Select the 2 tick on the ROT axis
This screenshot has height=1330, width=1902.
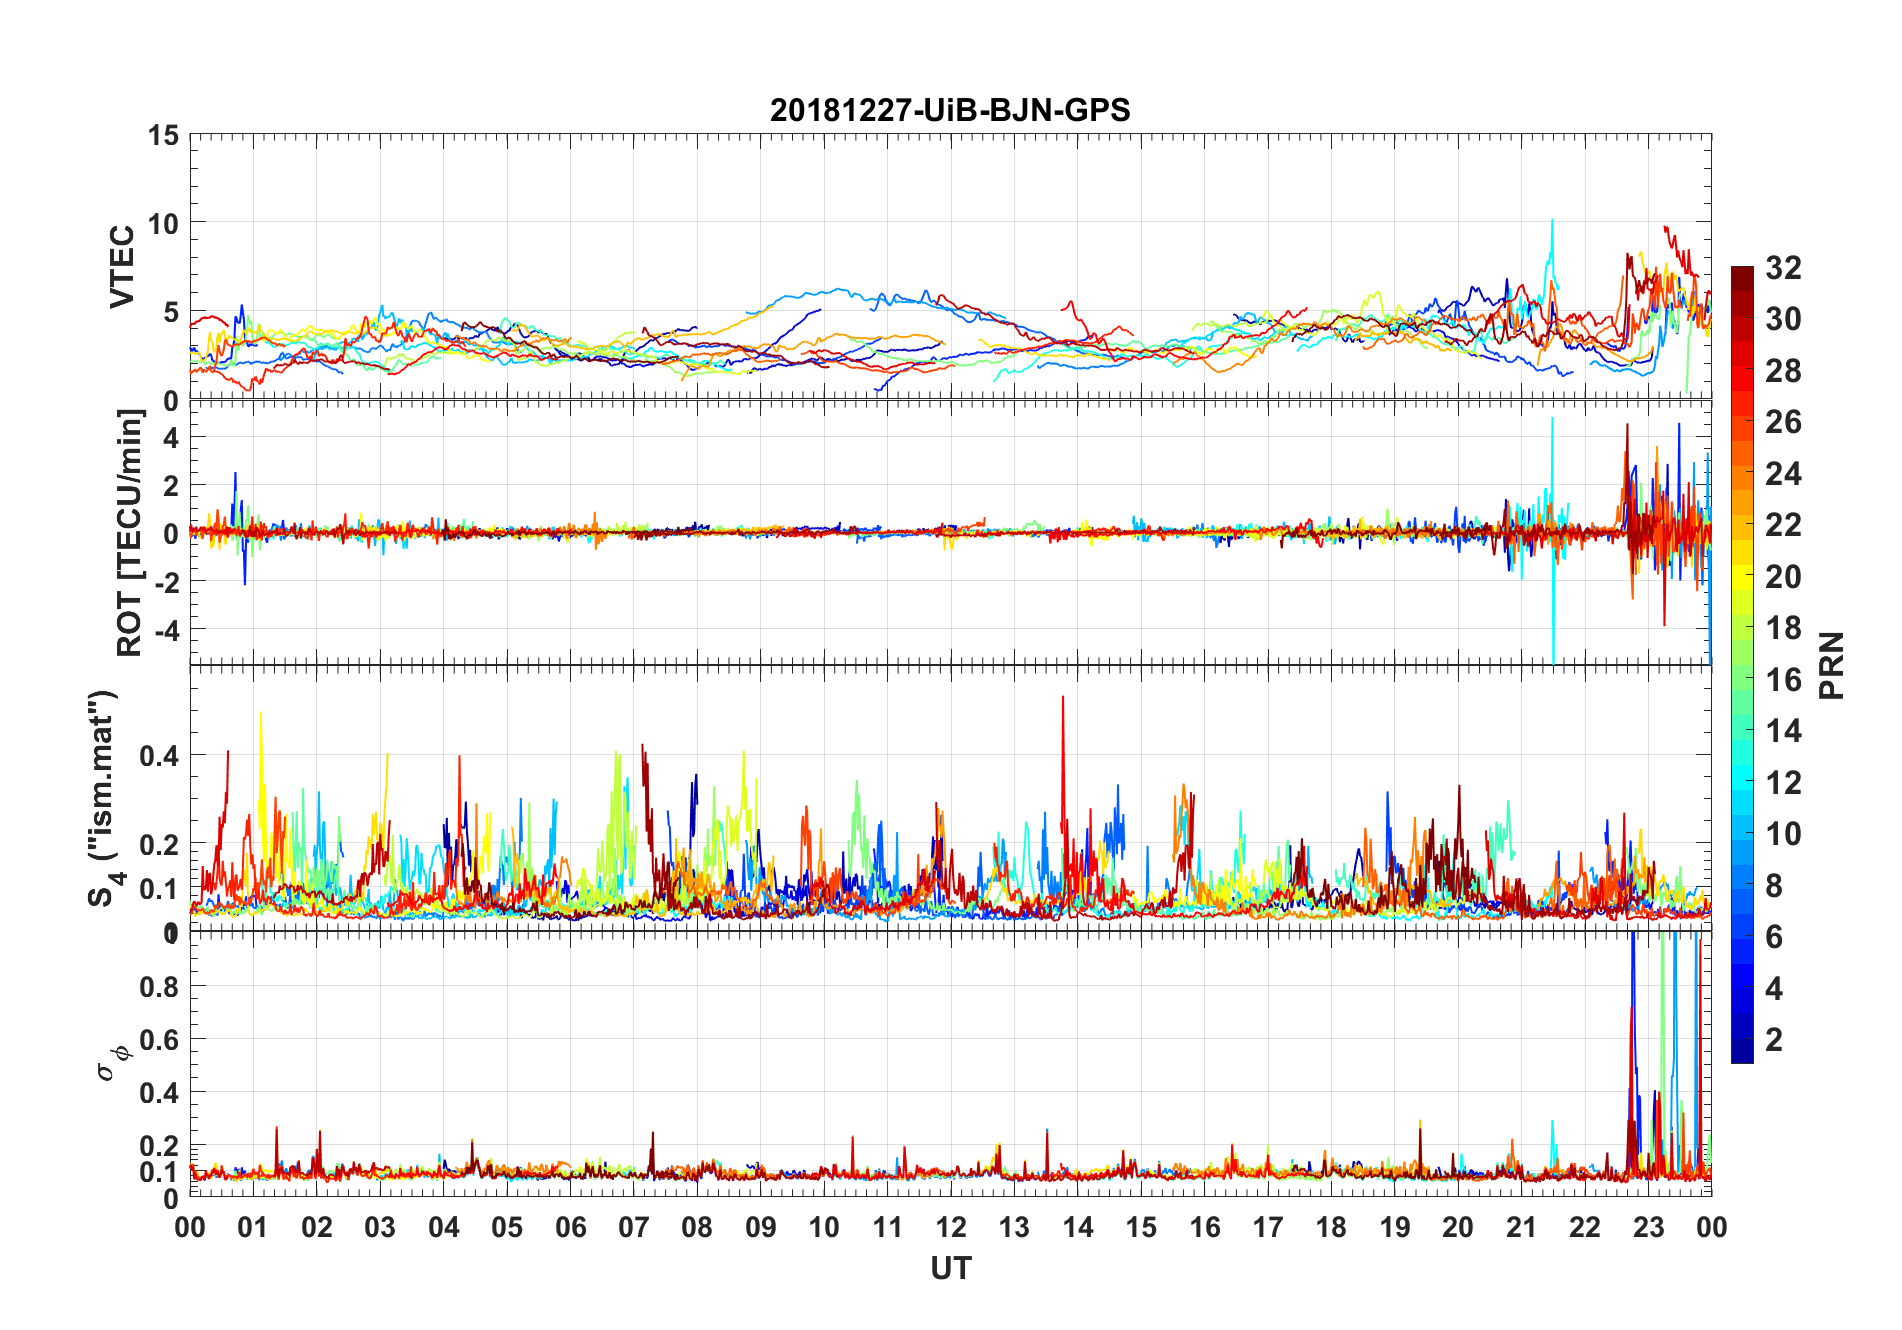pos(171,486)
